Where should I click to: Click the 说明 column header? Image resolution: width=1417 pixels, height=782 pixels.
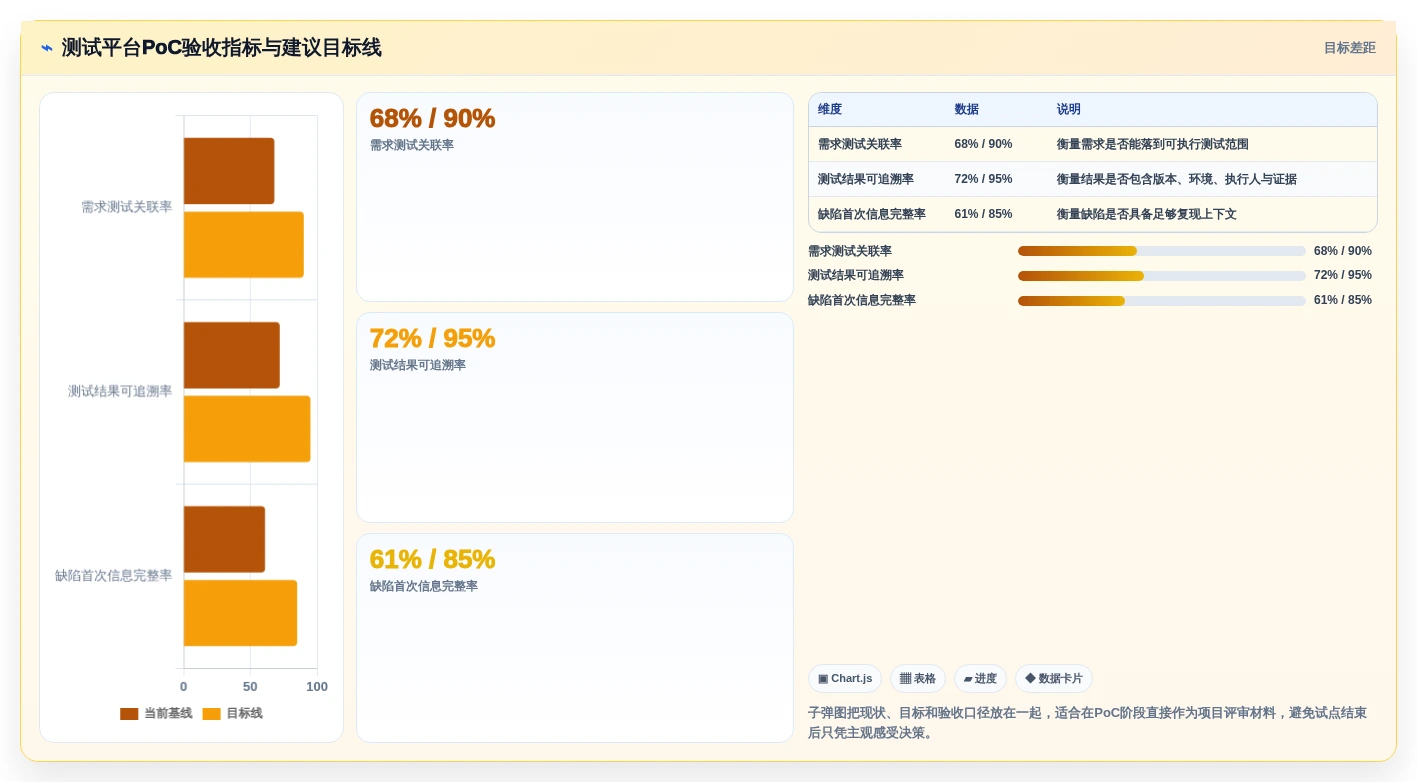click(1069, 110)
